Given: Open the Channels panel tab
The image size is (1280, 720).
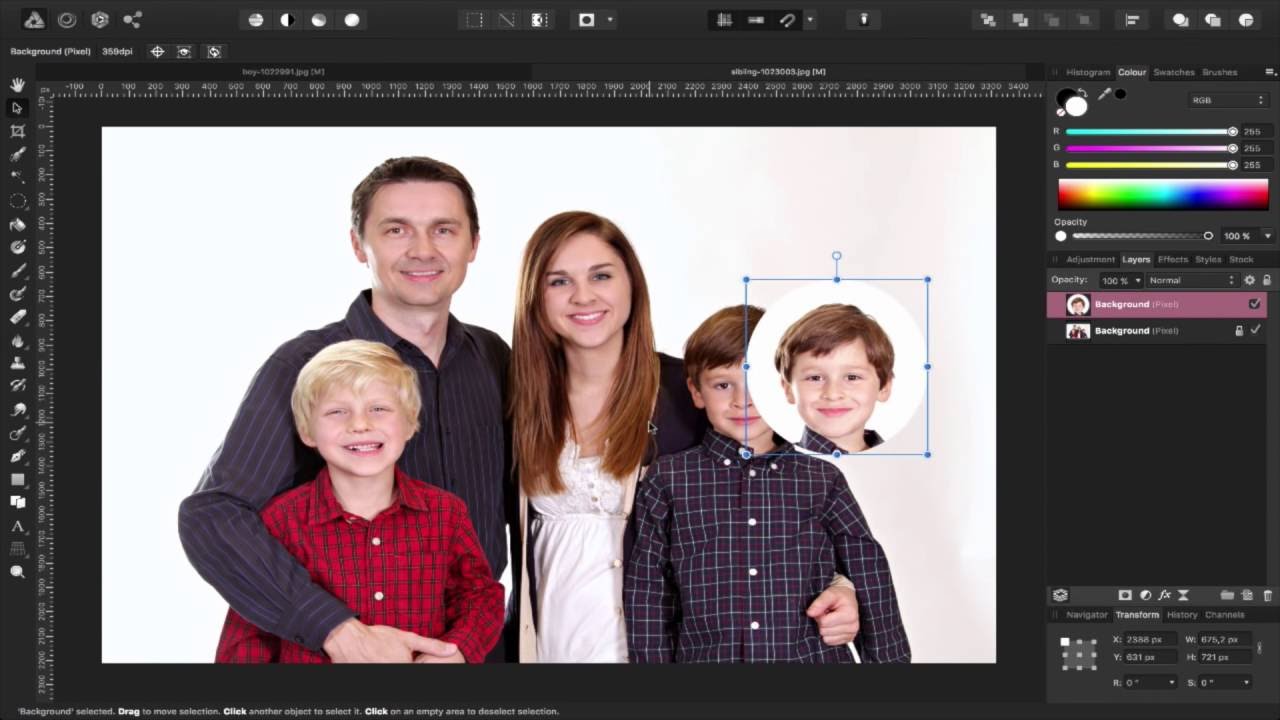Looking at the screenshot, I should pyautogui.click(x=1224, y=614).
